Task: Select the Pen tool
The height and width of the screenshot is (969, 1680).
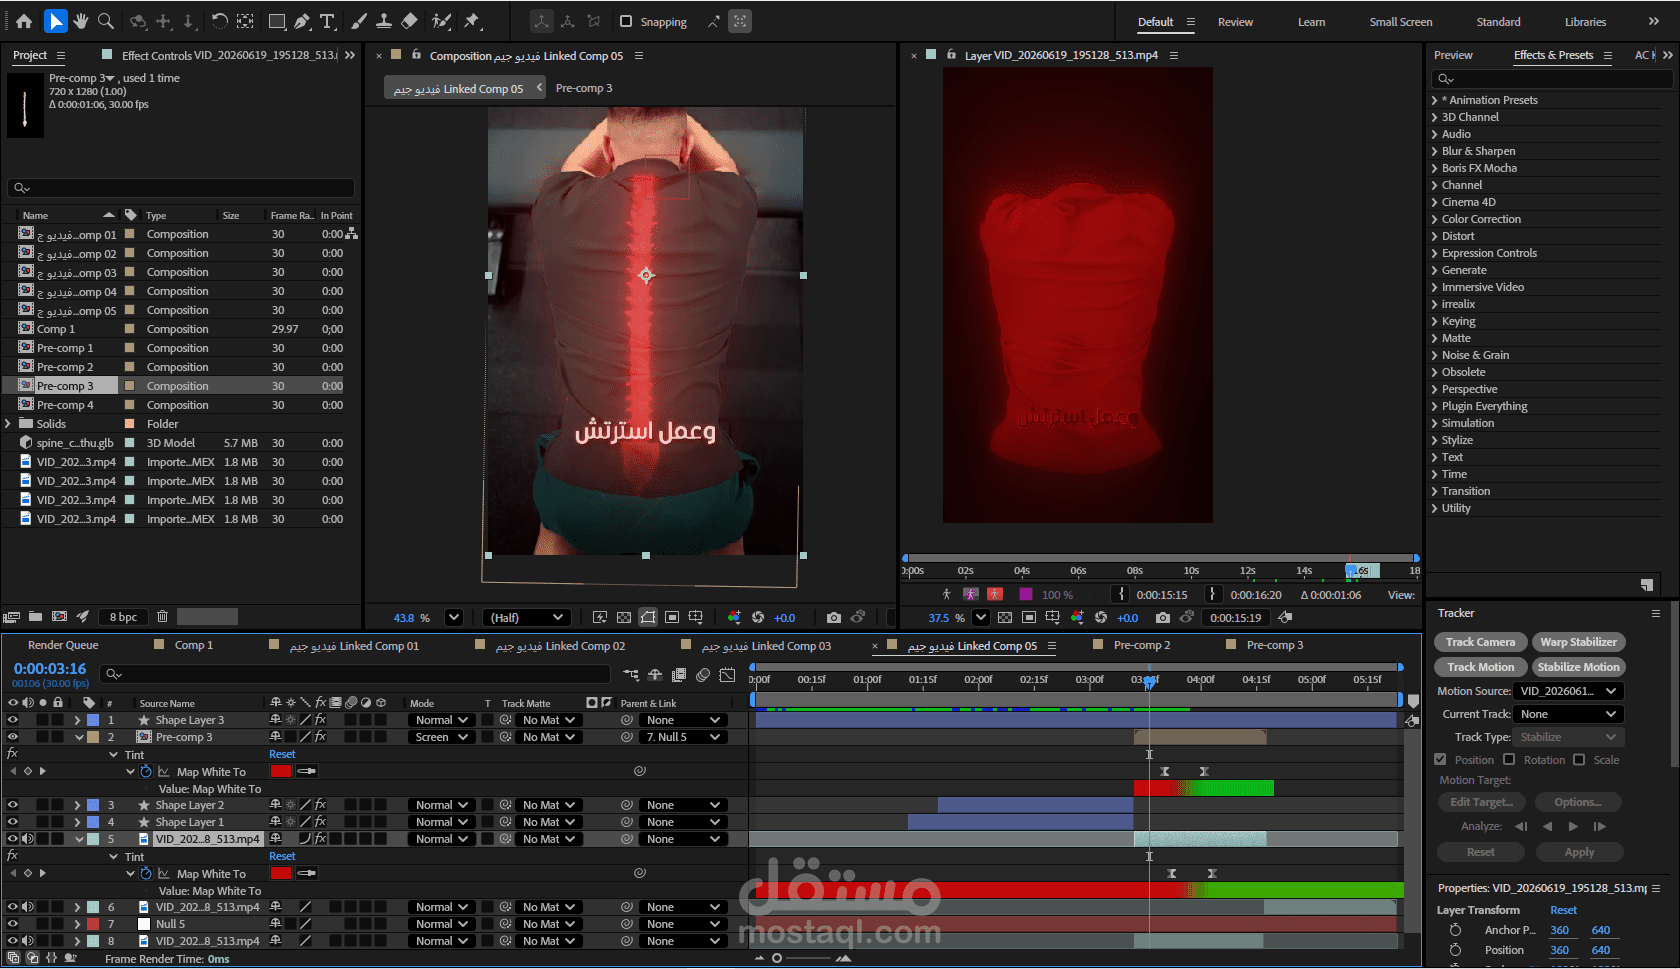Action: pyautogui.click(x=302, y=21)
